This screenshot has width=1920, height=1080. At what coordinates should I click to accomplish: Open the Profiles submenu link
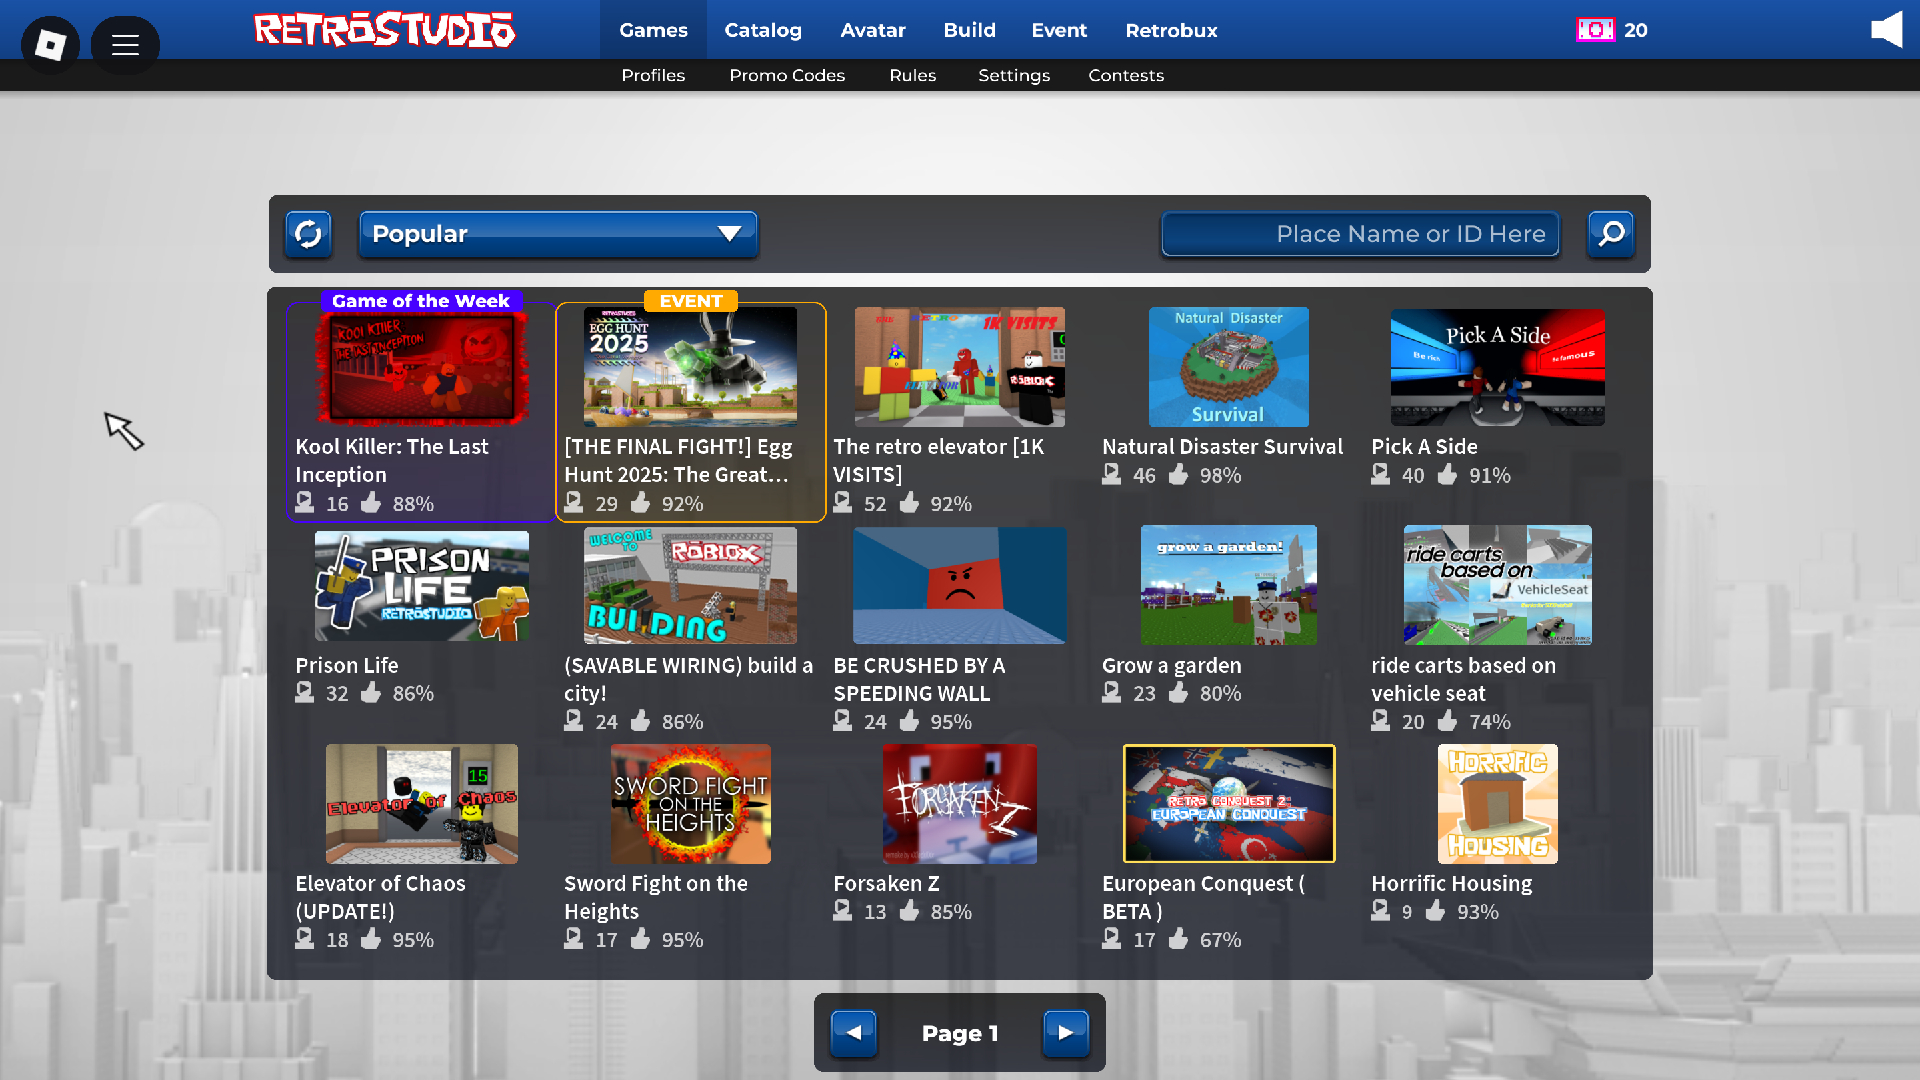[653, 75]
